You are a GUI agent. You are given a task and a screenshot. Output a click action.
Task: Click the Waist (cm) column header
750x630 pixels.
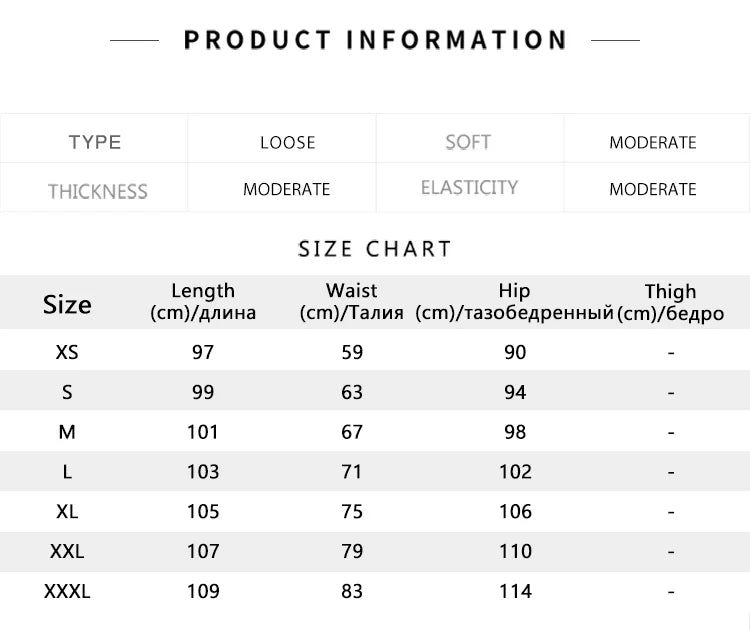pyautogui.click(x=352, y=301)
